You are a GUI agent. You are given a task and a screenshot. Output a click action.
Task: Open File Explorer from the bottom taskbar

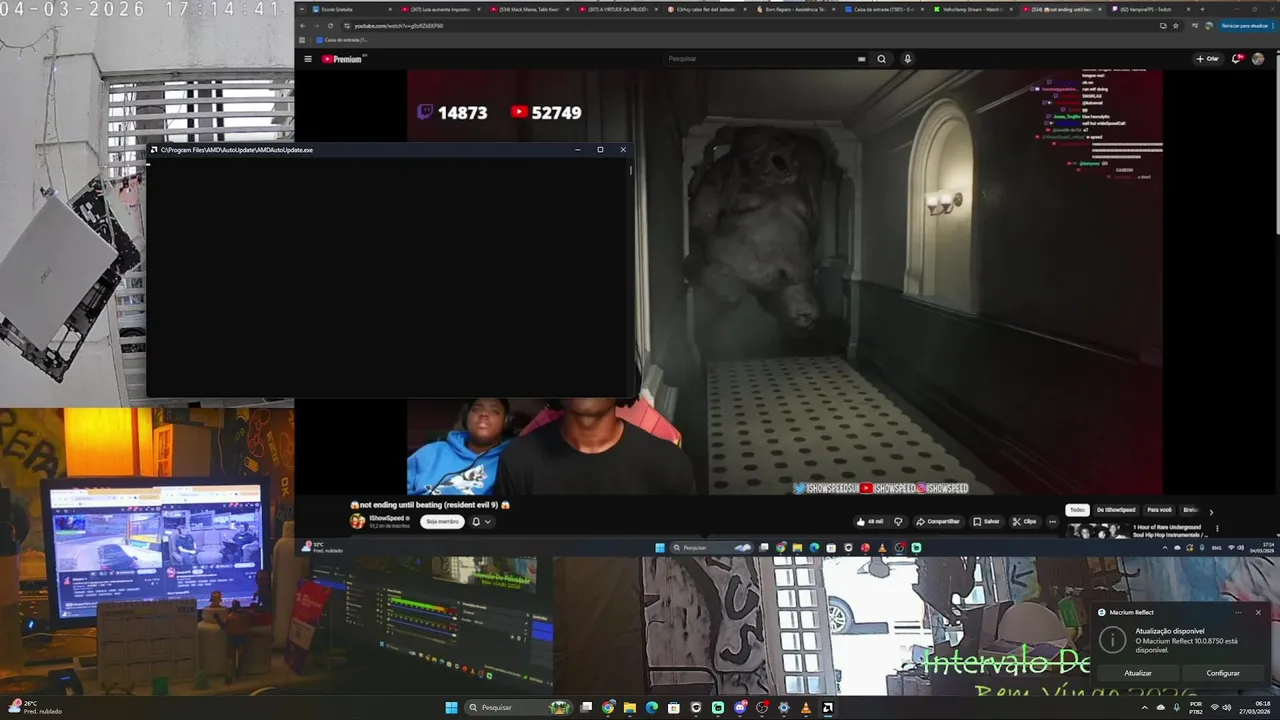tap(630, 708)
